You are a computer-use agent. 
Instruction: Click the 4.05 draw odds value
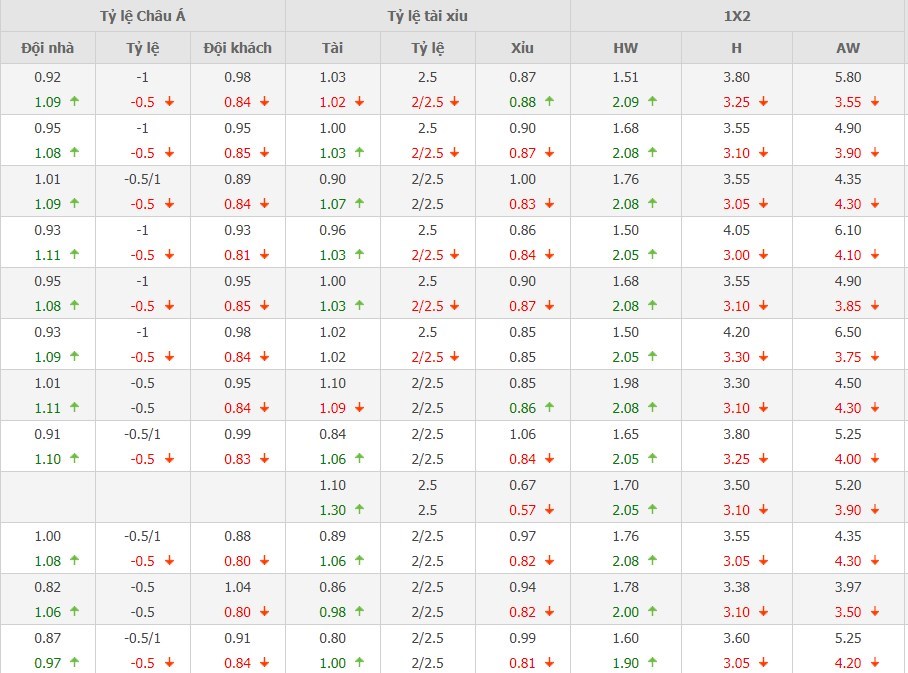coord(736,230)
